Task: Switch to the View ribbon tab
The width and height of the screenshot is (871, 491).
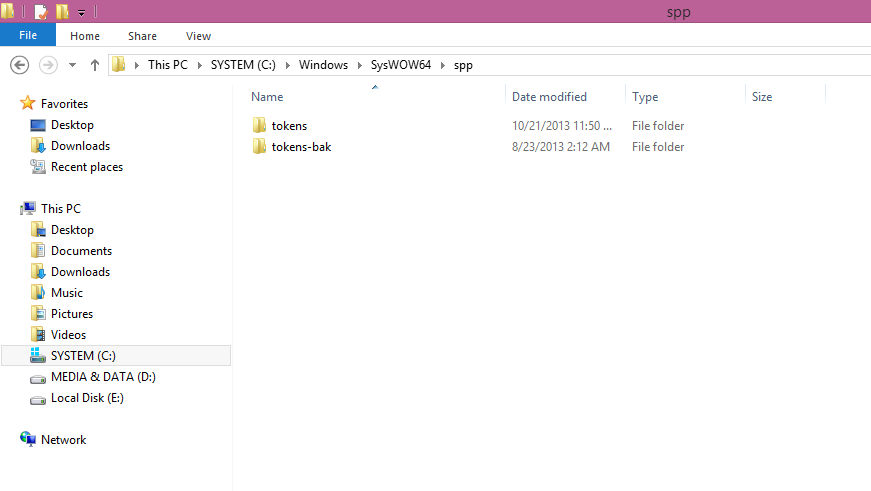Action: [x=198, y=36]
